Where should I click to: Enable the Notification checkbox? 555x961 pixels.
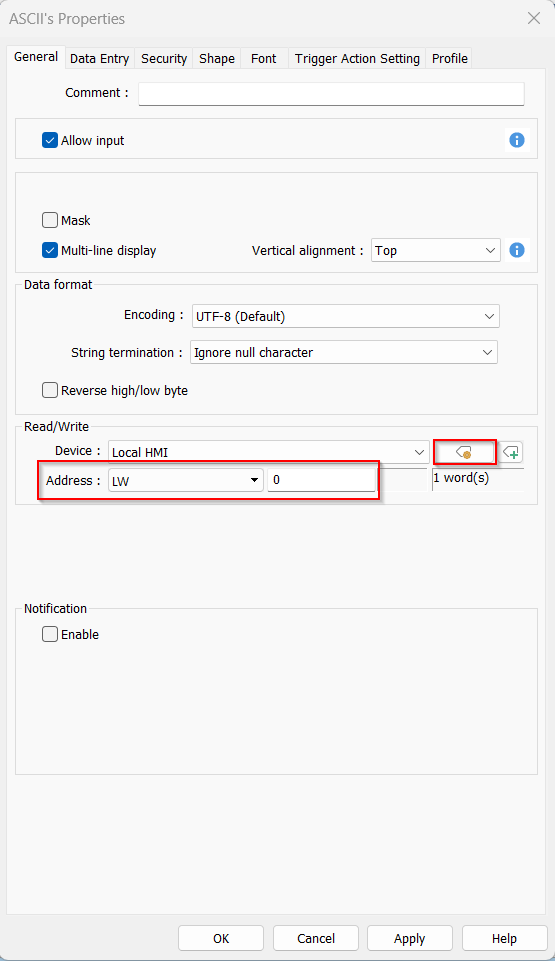tap(50, 634)
